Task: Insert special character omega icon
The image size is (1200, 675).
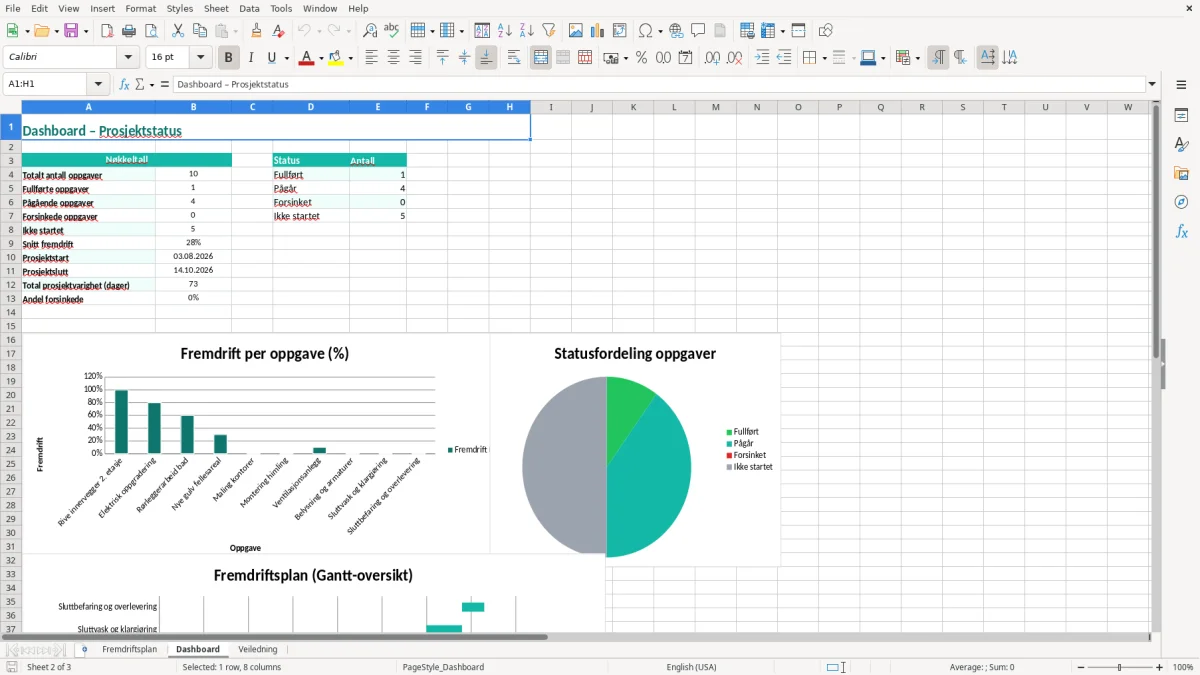Action: tap(645, 31)
